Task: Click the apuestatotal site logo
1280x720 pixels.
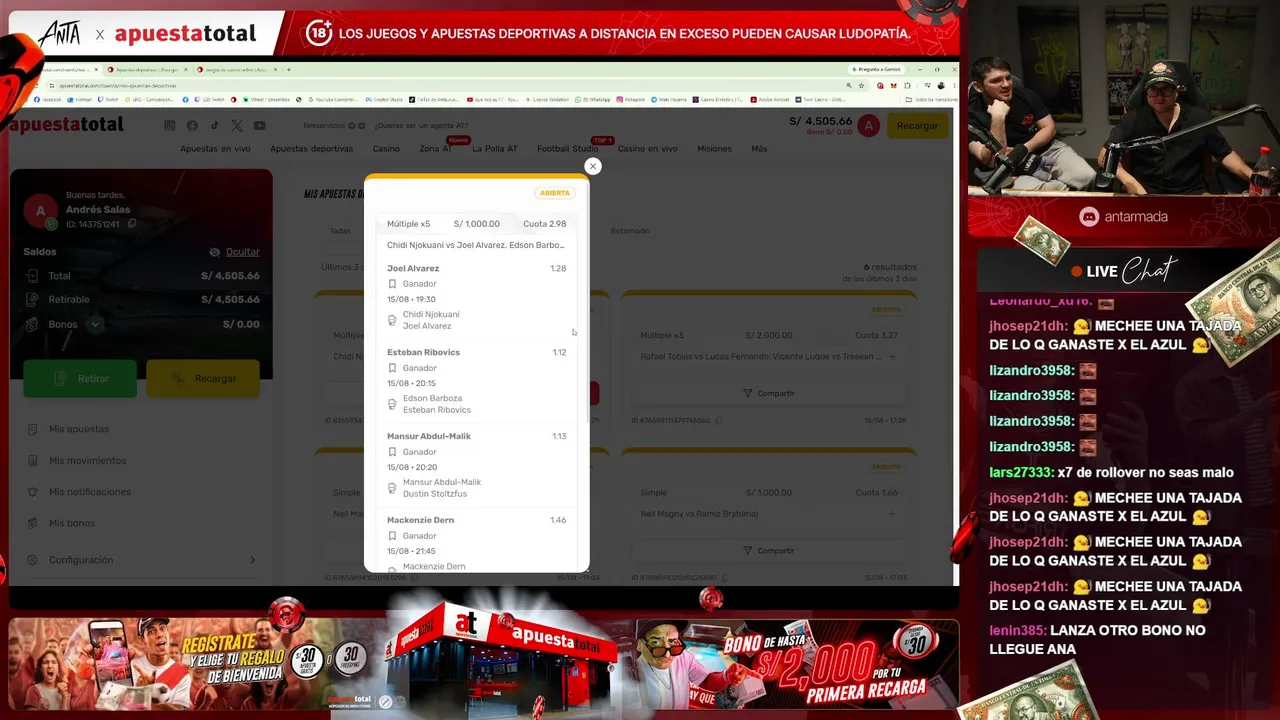Action: [x=67, y=125]
